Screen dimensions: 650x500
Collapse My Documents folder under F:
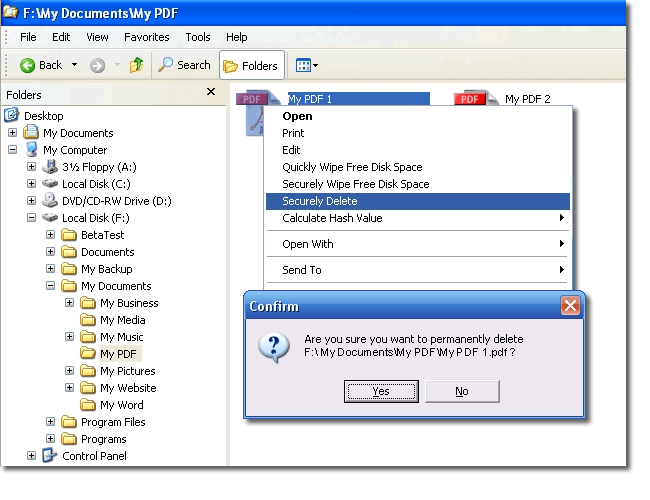(51, 286)
